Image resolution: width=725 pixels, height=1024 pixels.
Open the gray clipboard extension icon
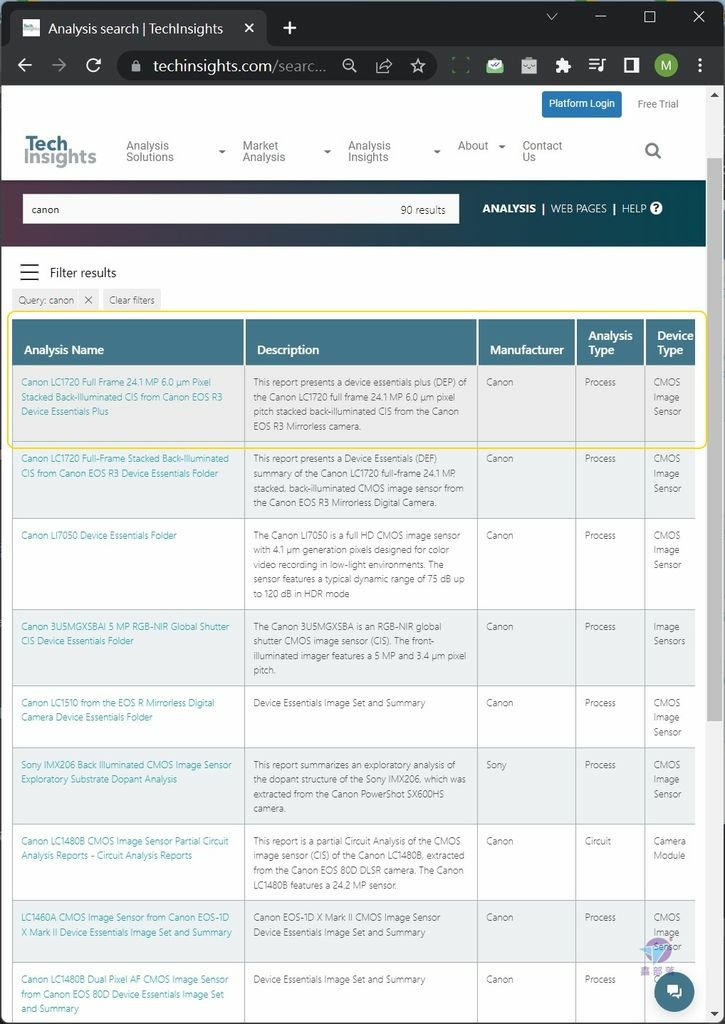click(x=529, y=65)
